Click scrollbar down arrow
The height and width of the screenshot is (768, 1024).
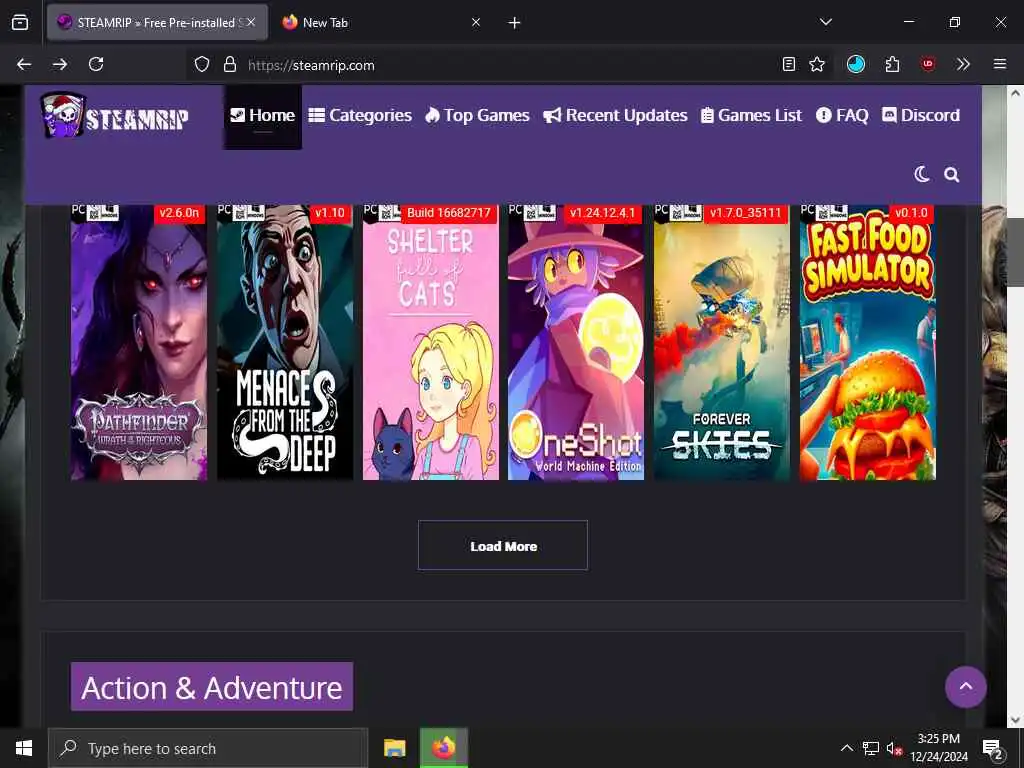pos(1015,720)
